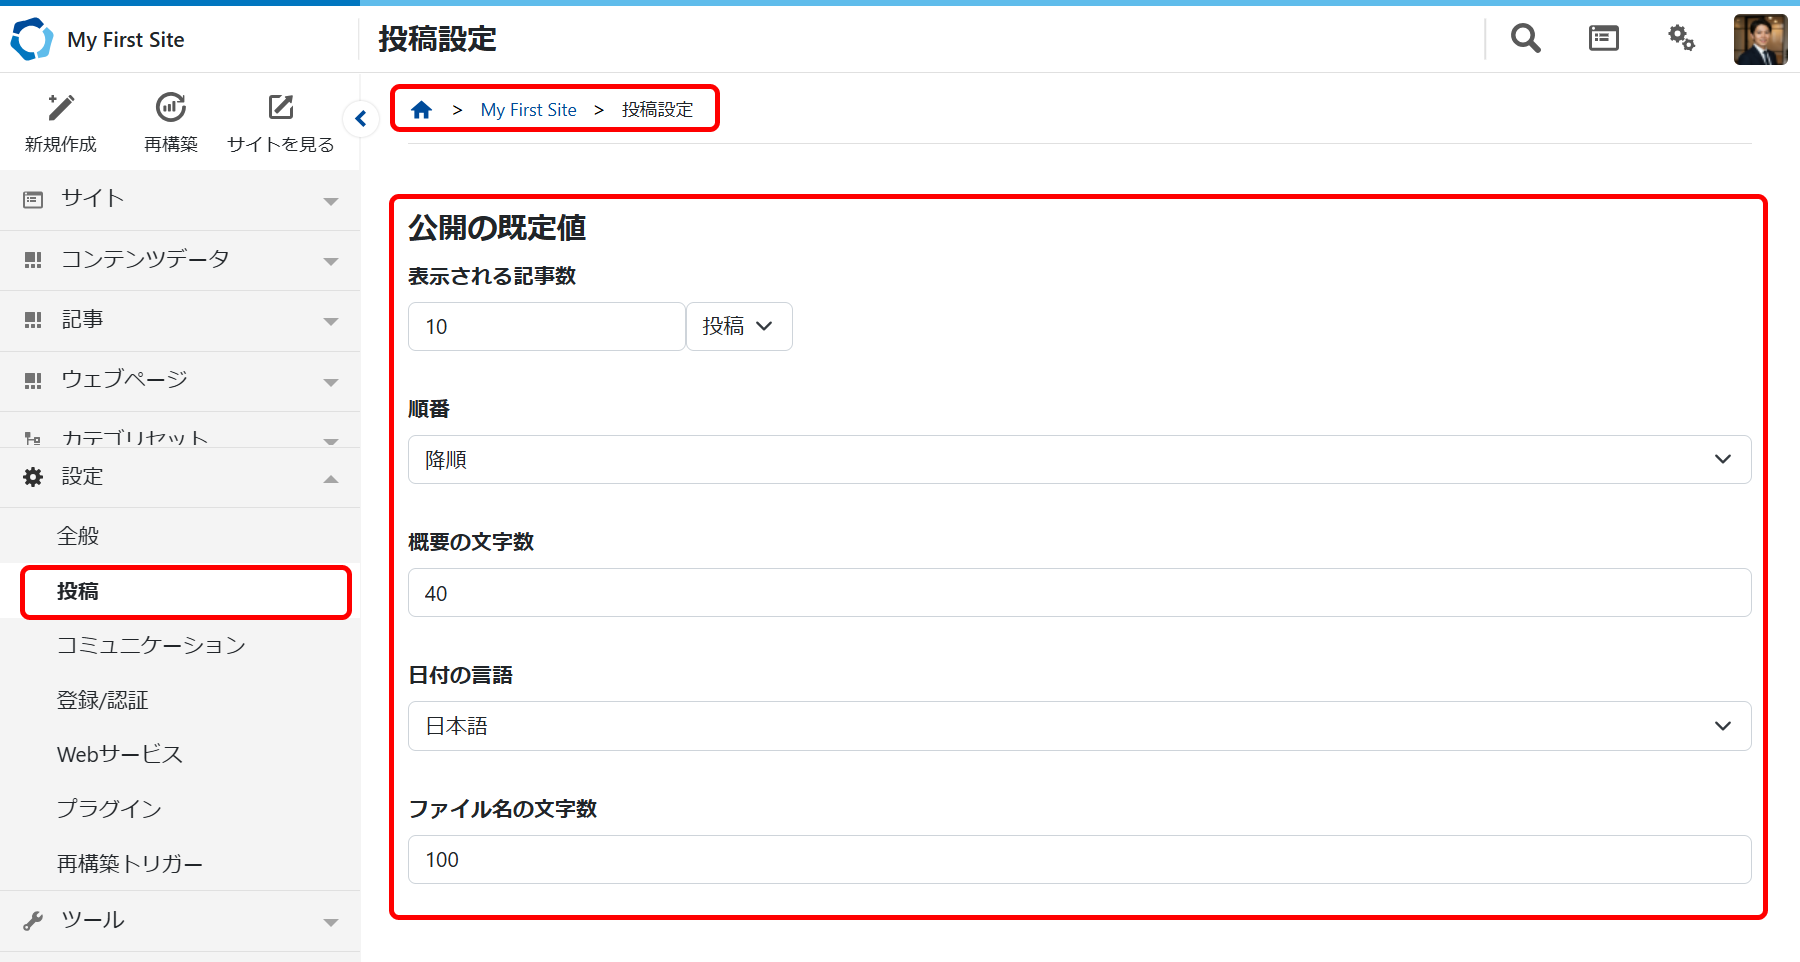Select 全般 in the settings submenu

click(x=78, y=536)
